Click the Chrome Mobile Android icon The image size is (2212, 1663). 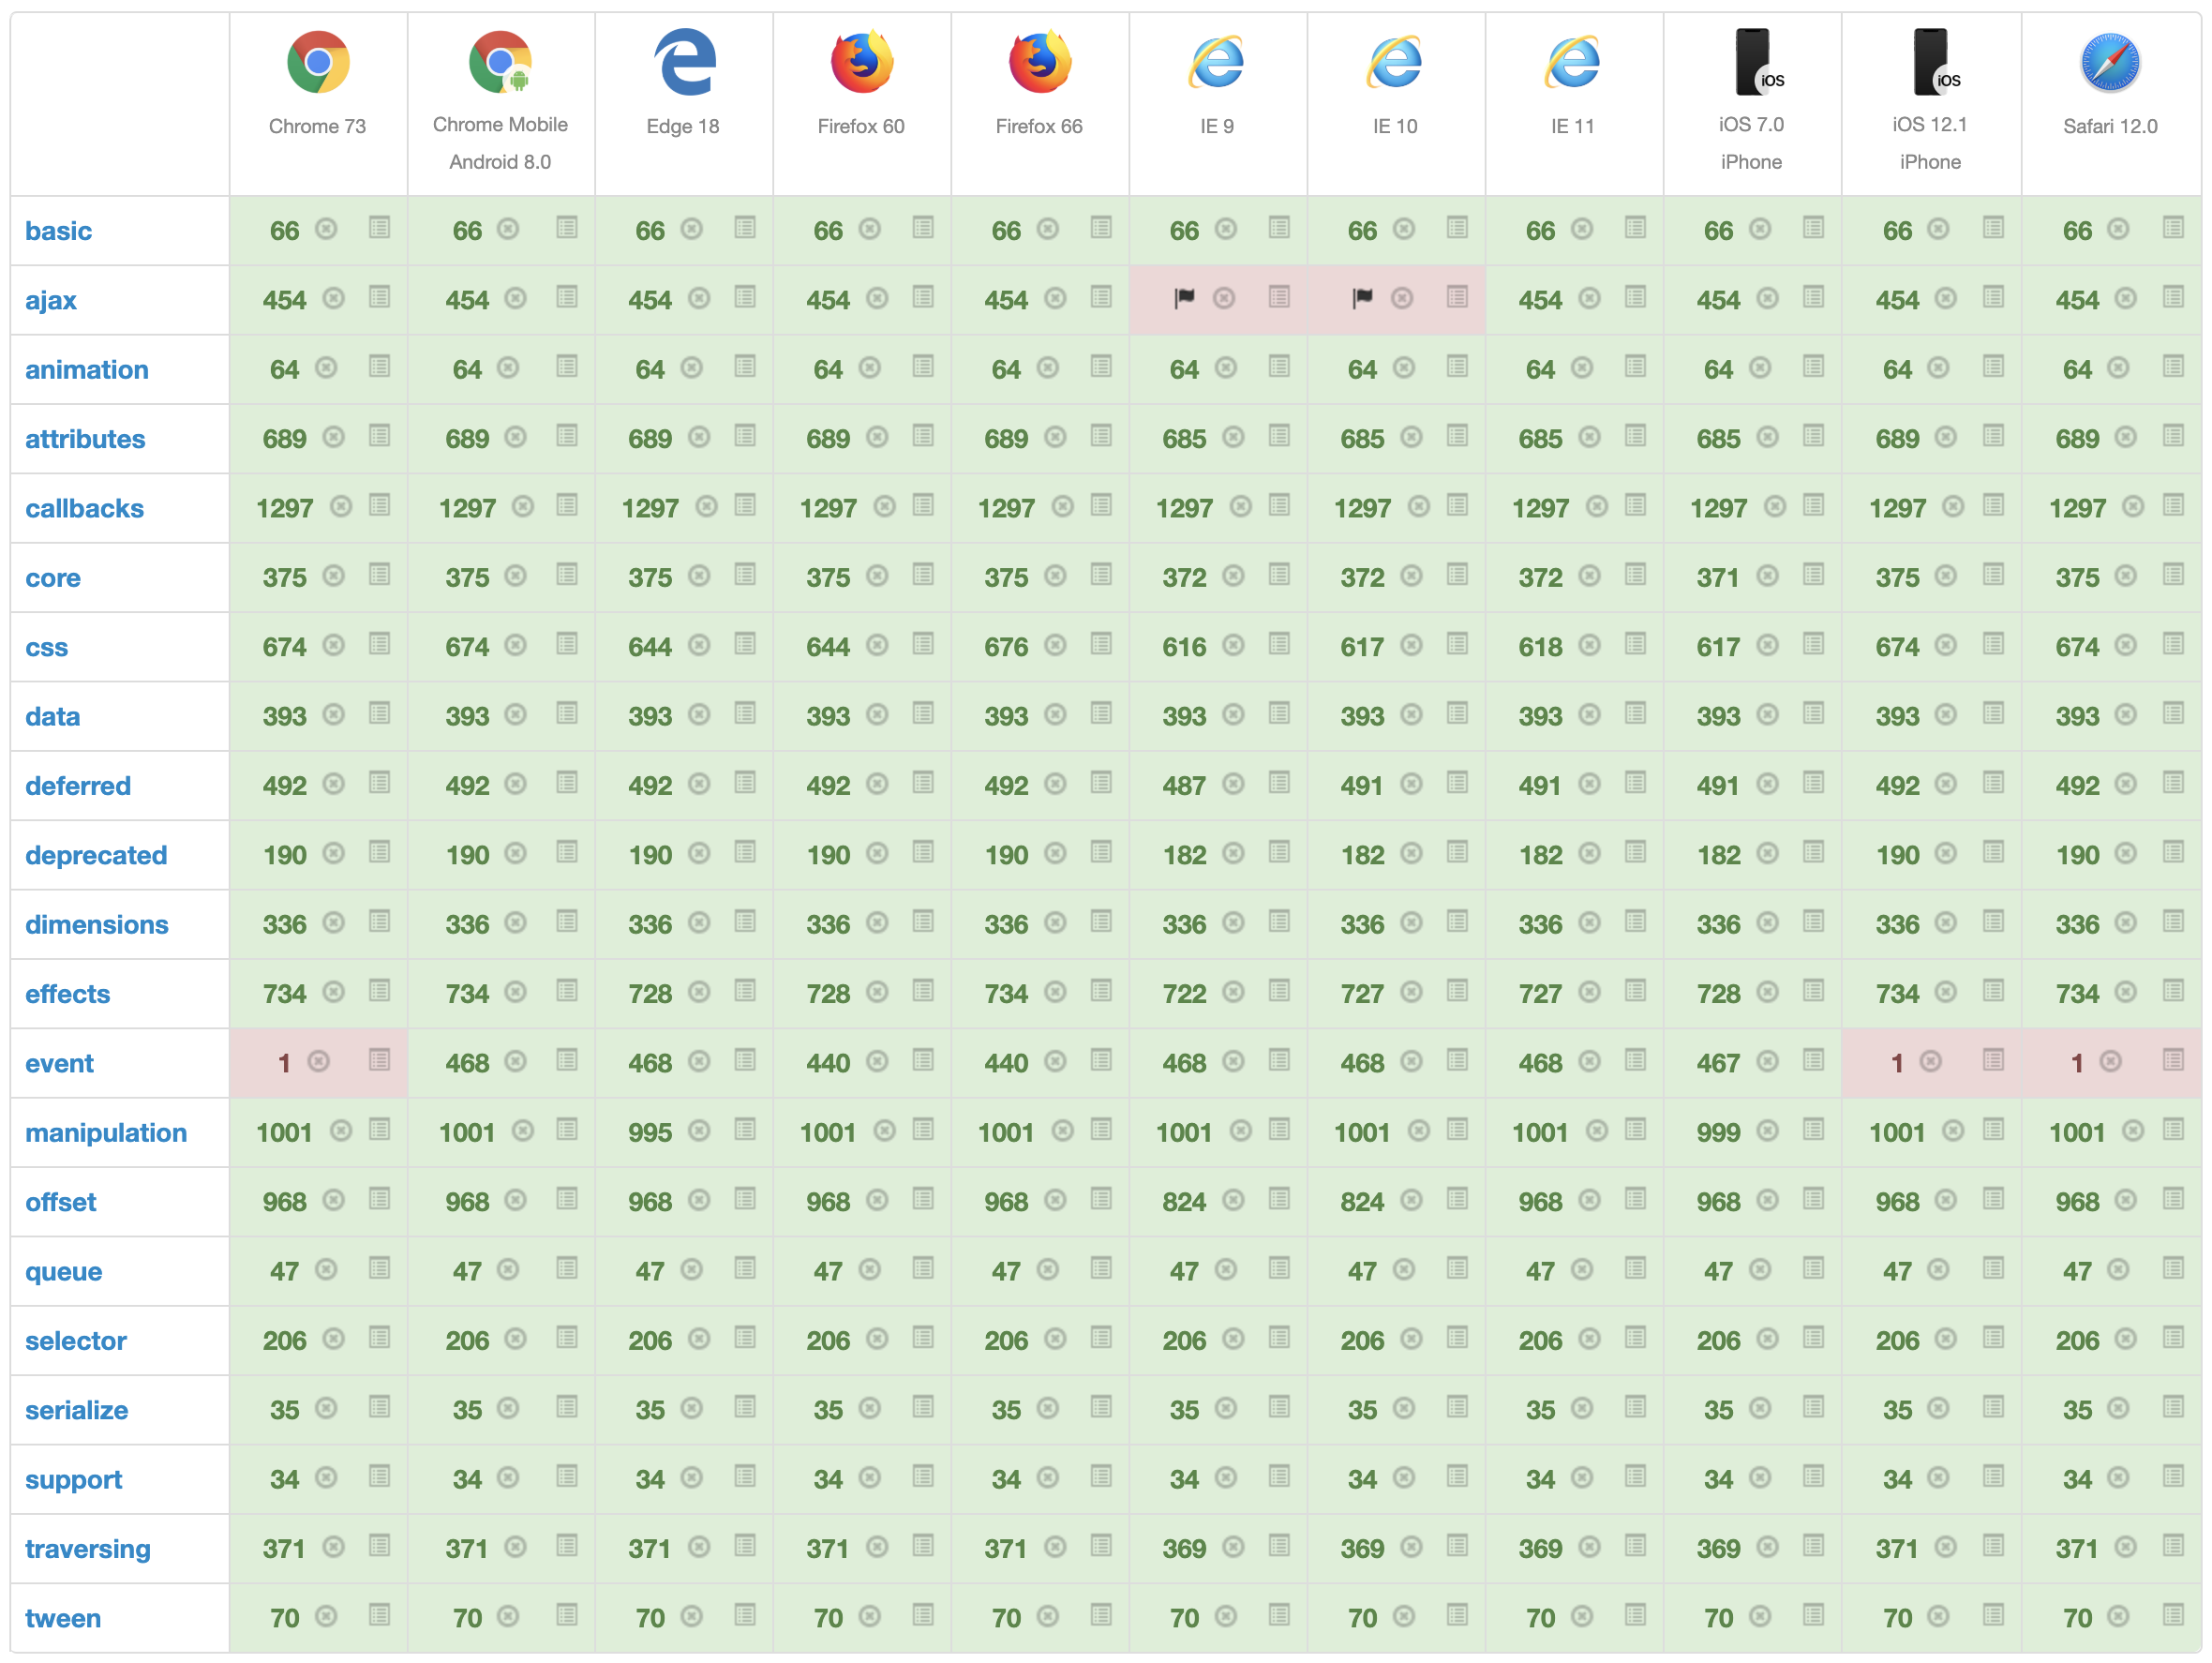coord(499,62)
